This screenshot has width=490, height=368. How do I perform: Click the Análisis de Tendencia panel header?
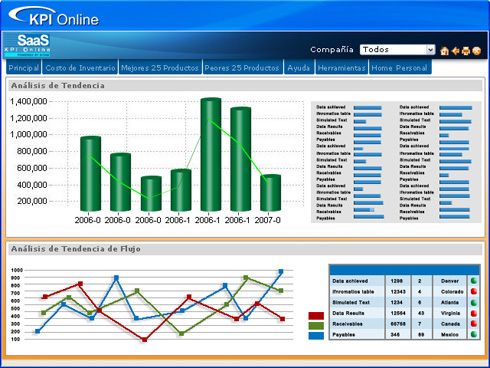pyautogui.click(x=245, y=86)
